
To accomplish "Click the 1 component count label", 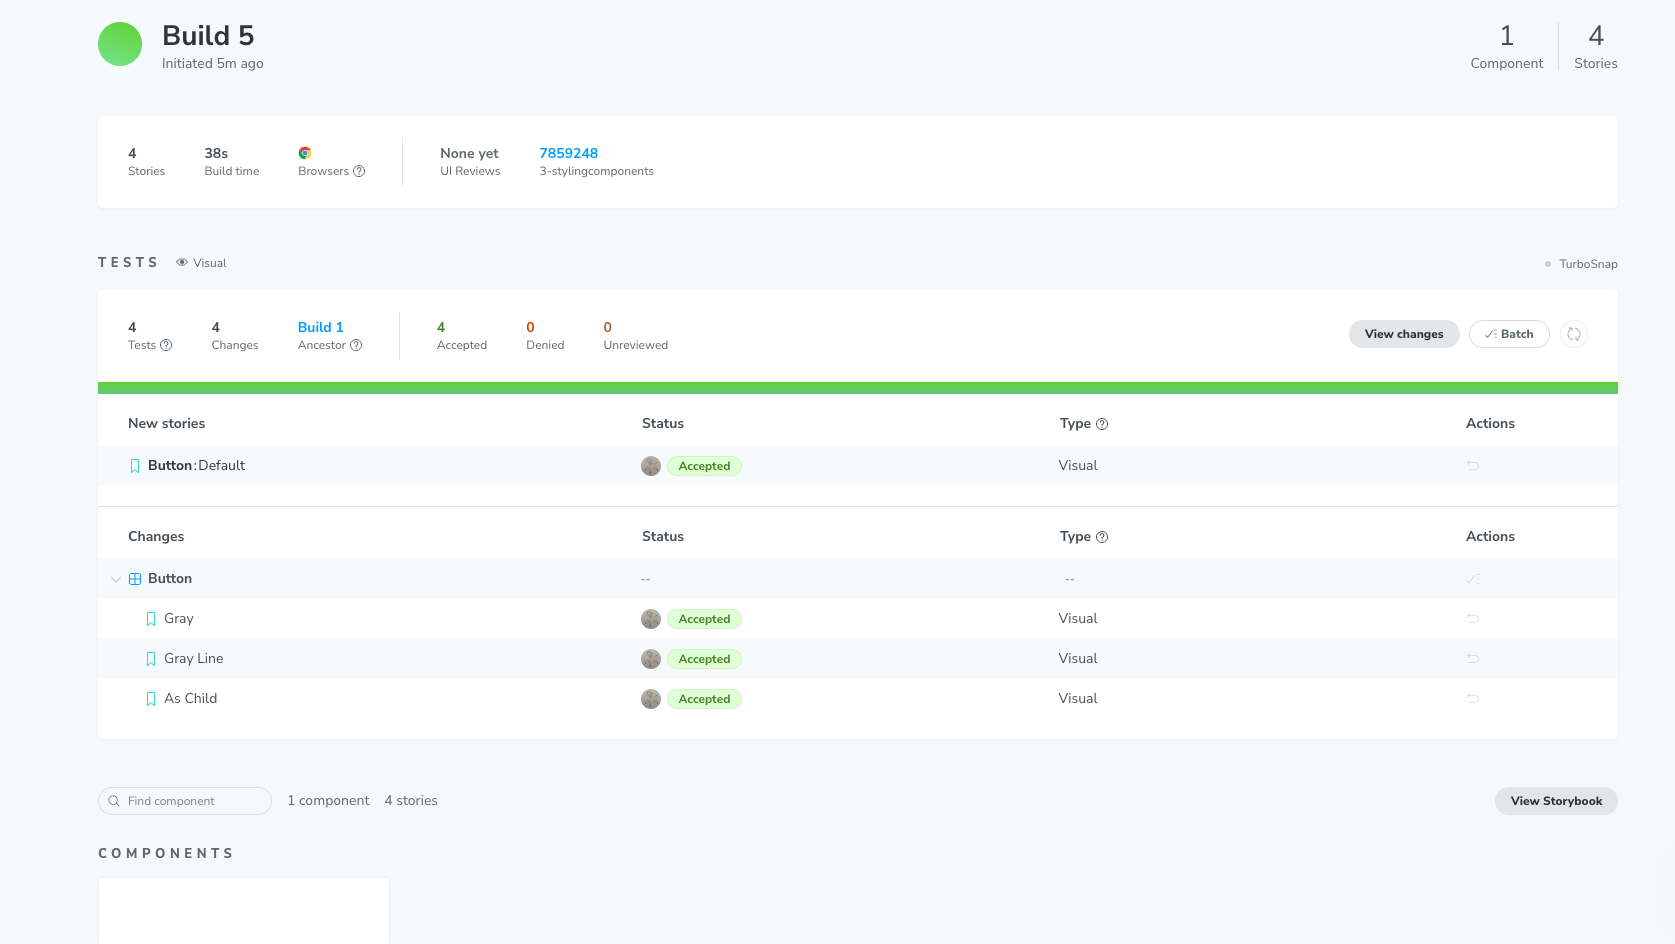I will pos(328,801).
